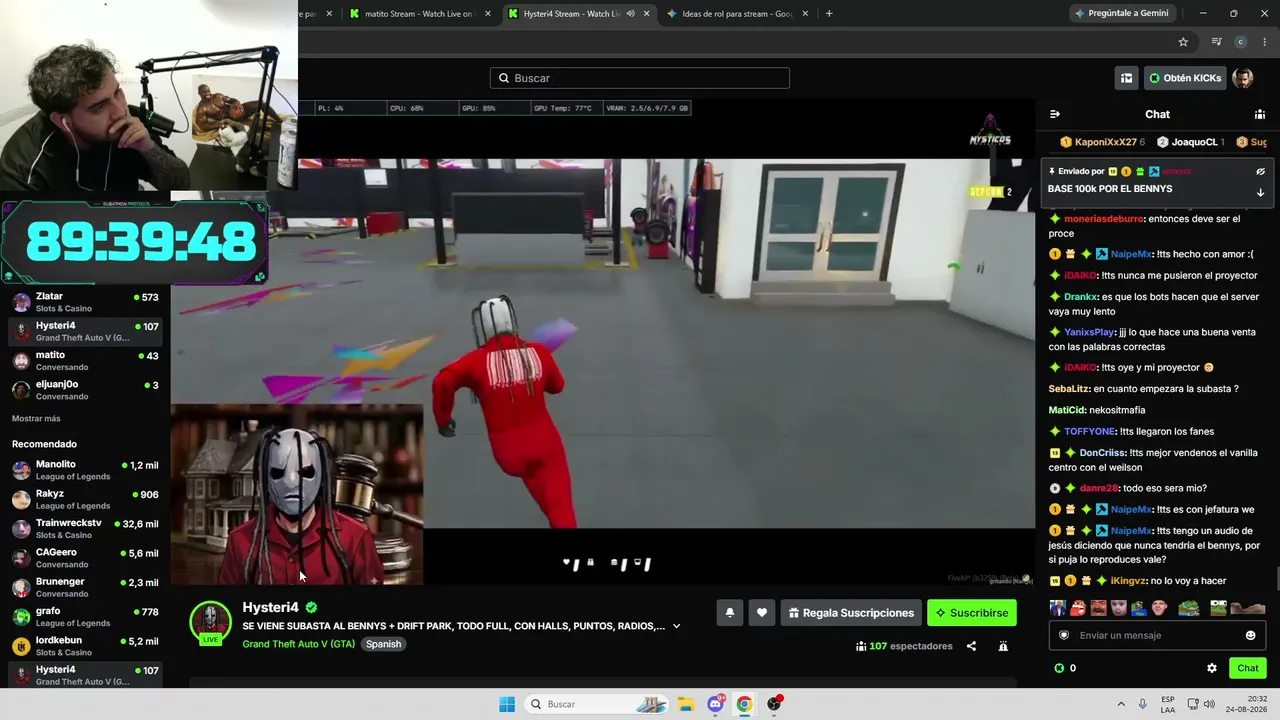The width and height of the screenshot is (1280, 720).
Task: Open lordkebun recommended channel
Action: click(85, 646)
